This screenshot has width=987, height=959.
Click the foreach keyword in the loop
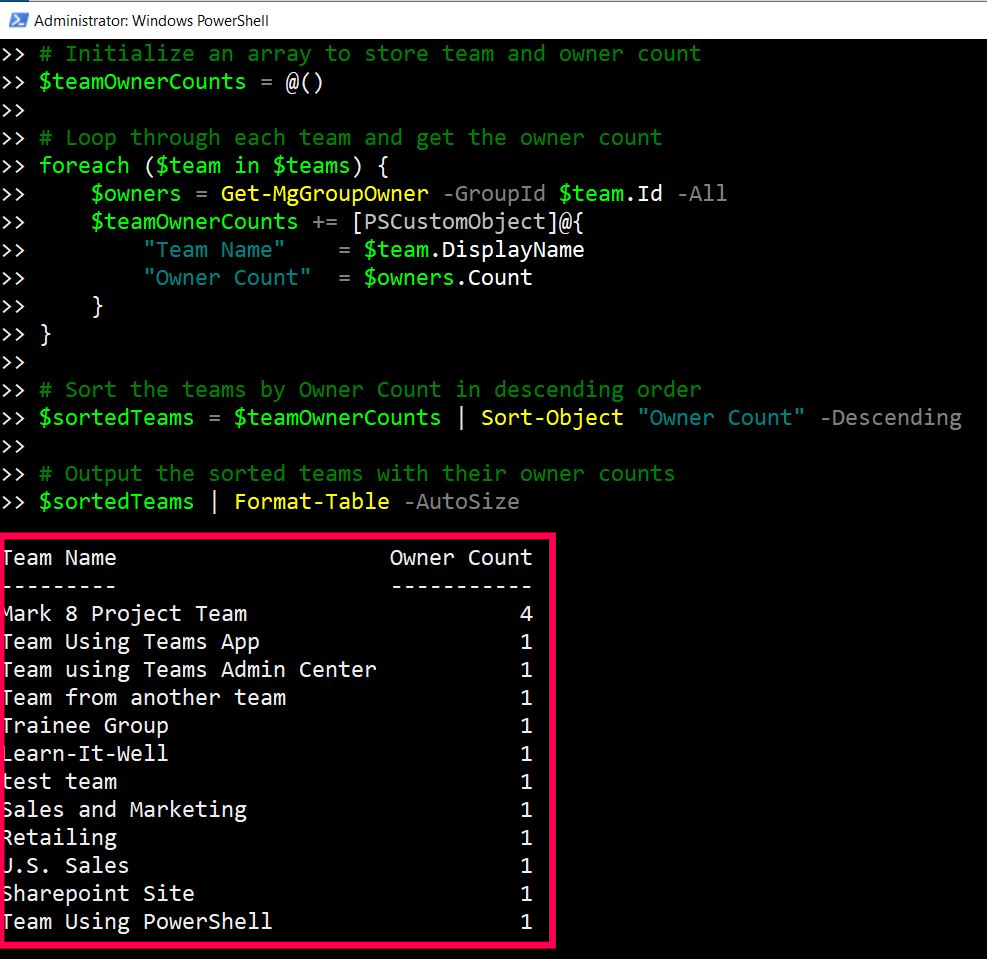[x=84, y=165]
